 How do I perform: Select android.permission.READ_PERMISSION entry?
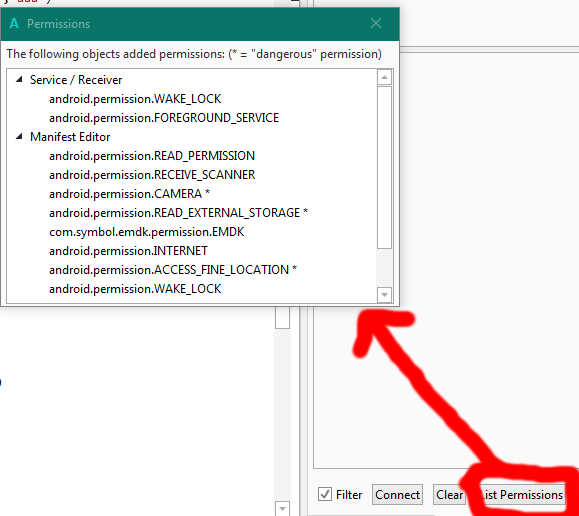click(152, 156)
